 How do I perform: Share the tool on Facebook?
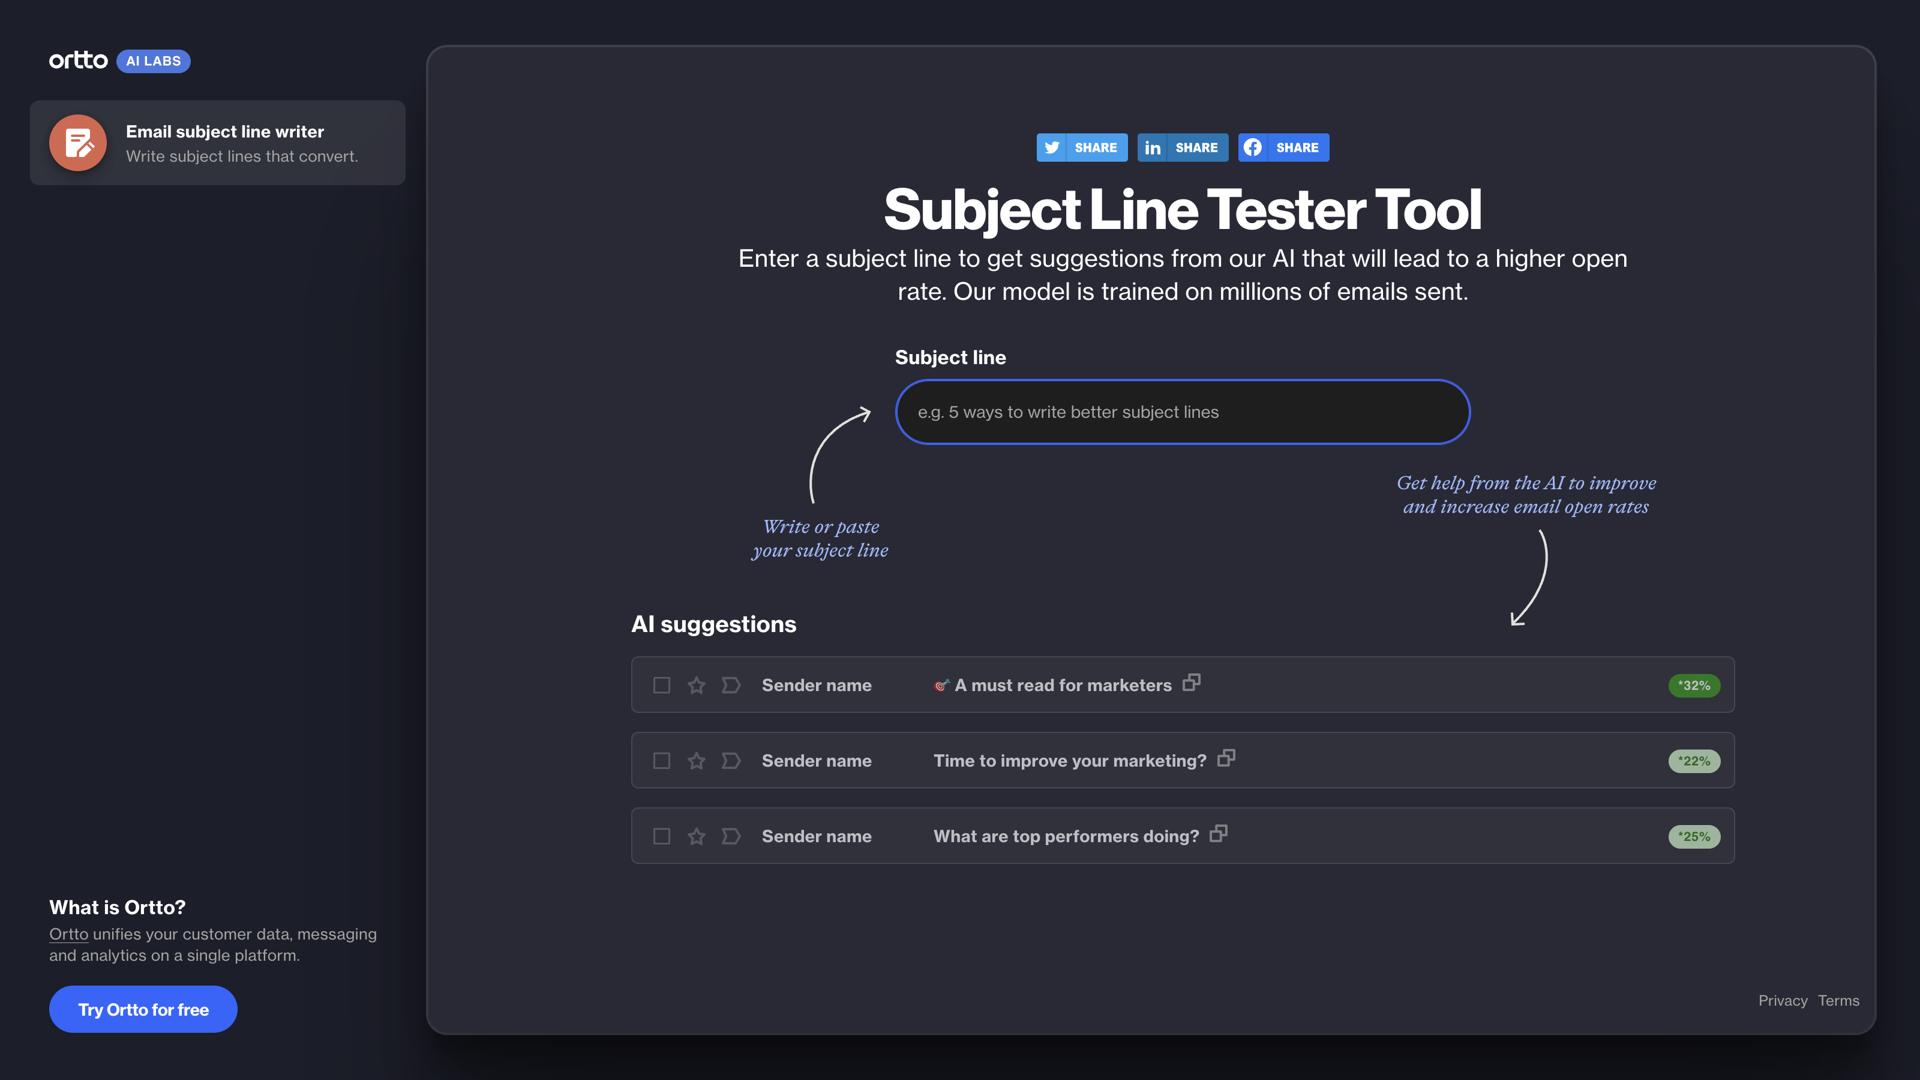1283,147
